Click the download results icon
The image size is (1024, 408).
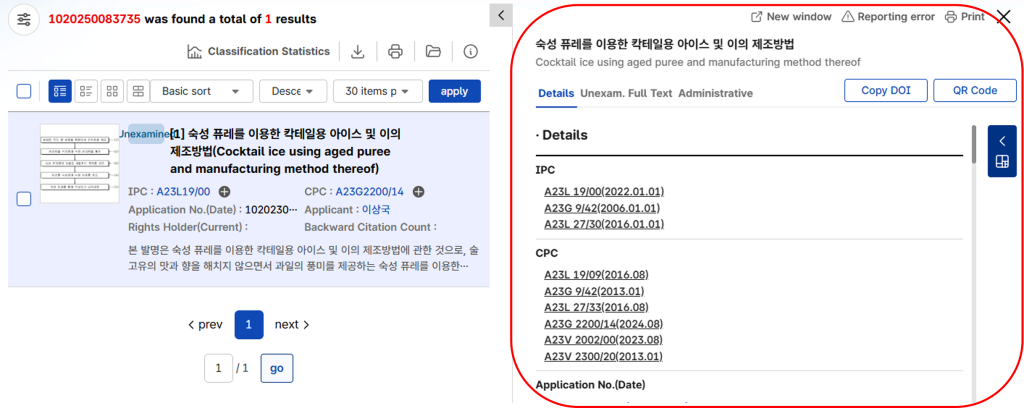point(357,51)
